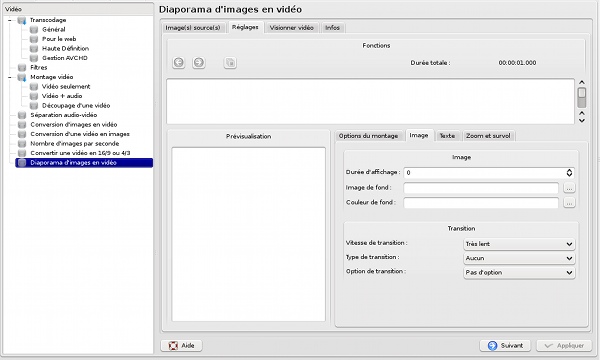
Task: Click the Couleur de fond text field
Action: (x=481, y=203)
